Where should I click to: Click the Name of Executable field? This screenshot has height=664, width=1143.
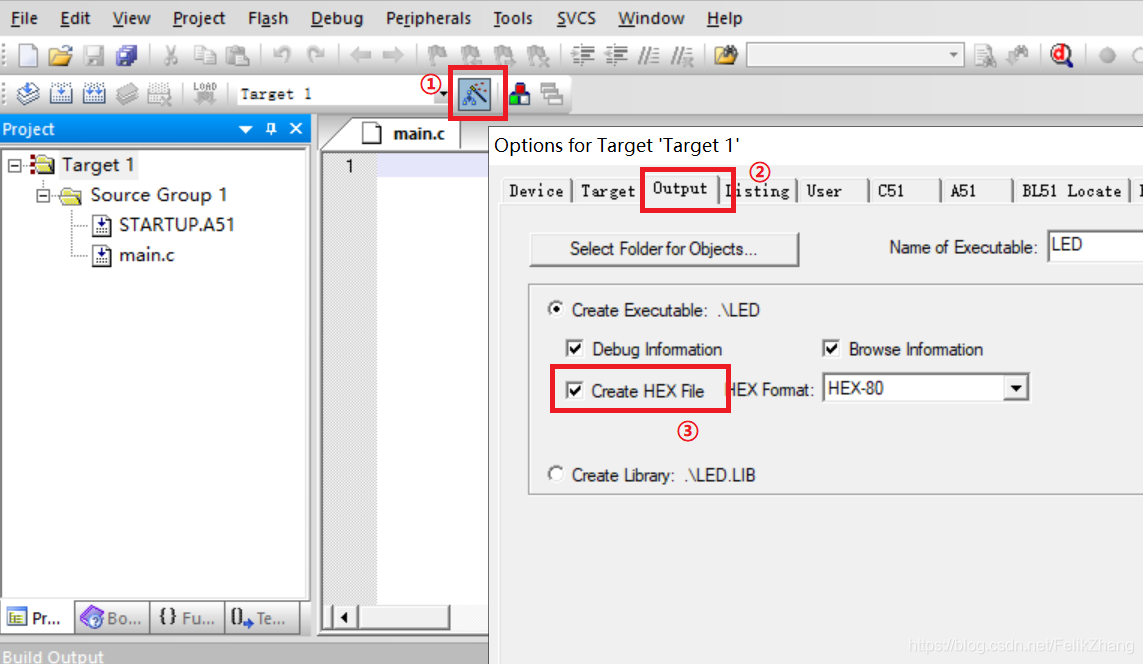1096,246
